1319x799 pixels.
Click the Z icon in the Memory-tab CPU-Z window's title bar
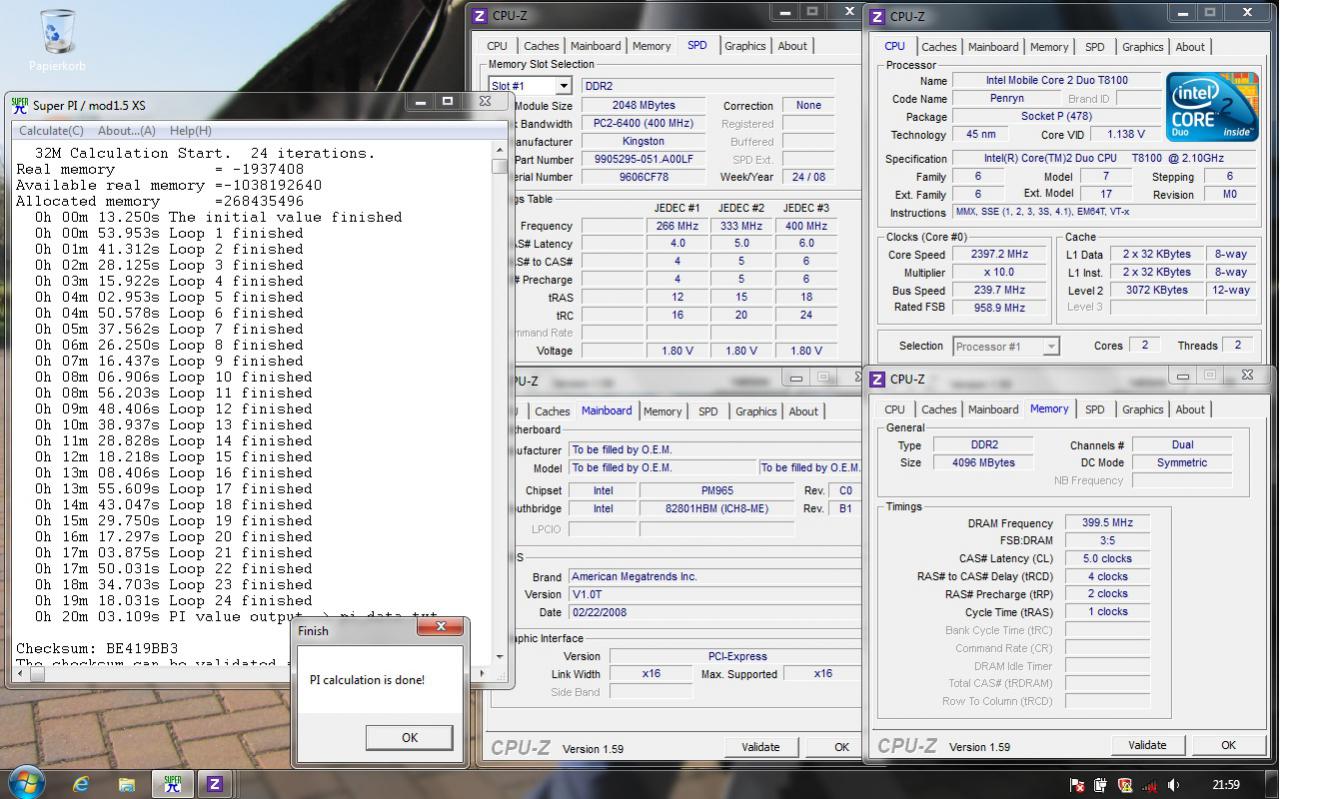click(877, 379)
